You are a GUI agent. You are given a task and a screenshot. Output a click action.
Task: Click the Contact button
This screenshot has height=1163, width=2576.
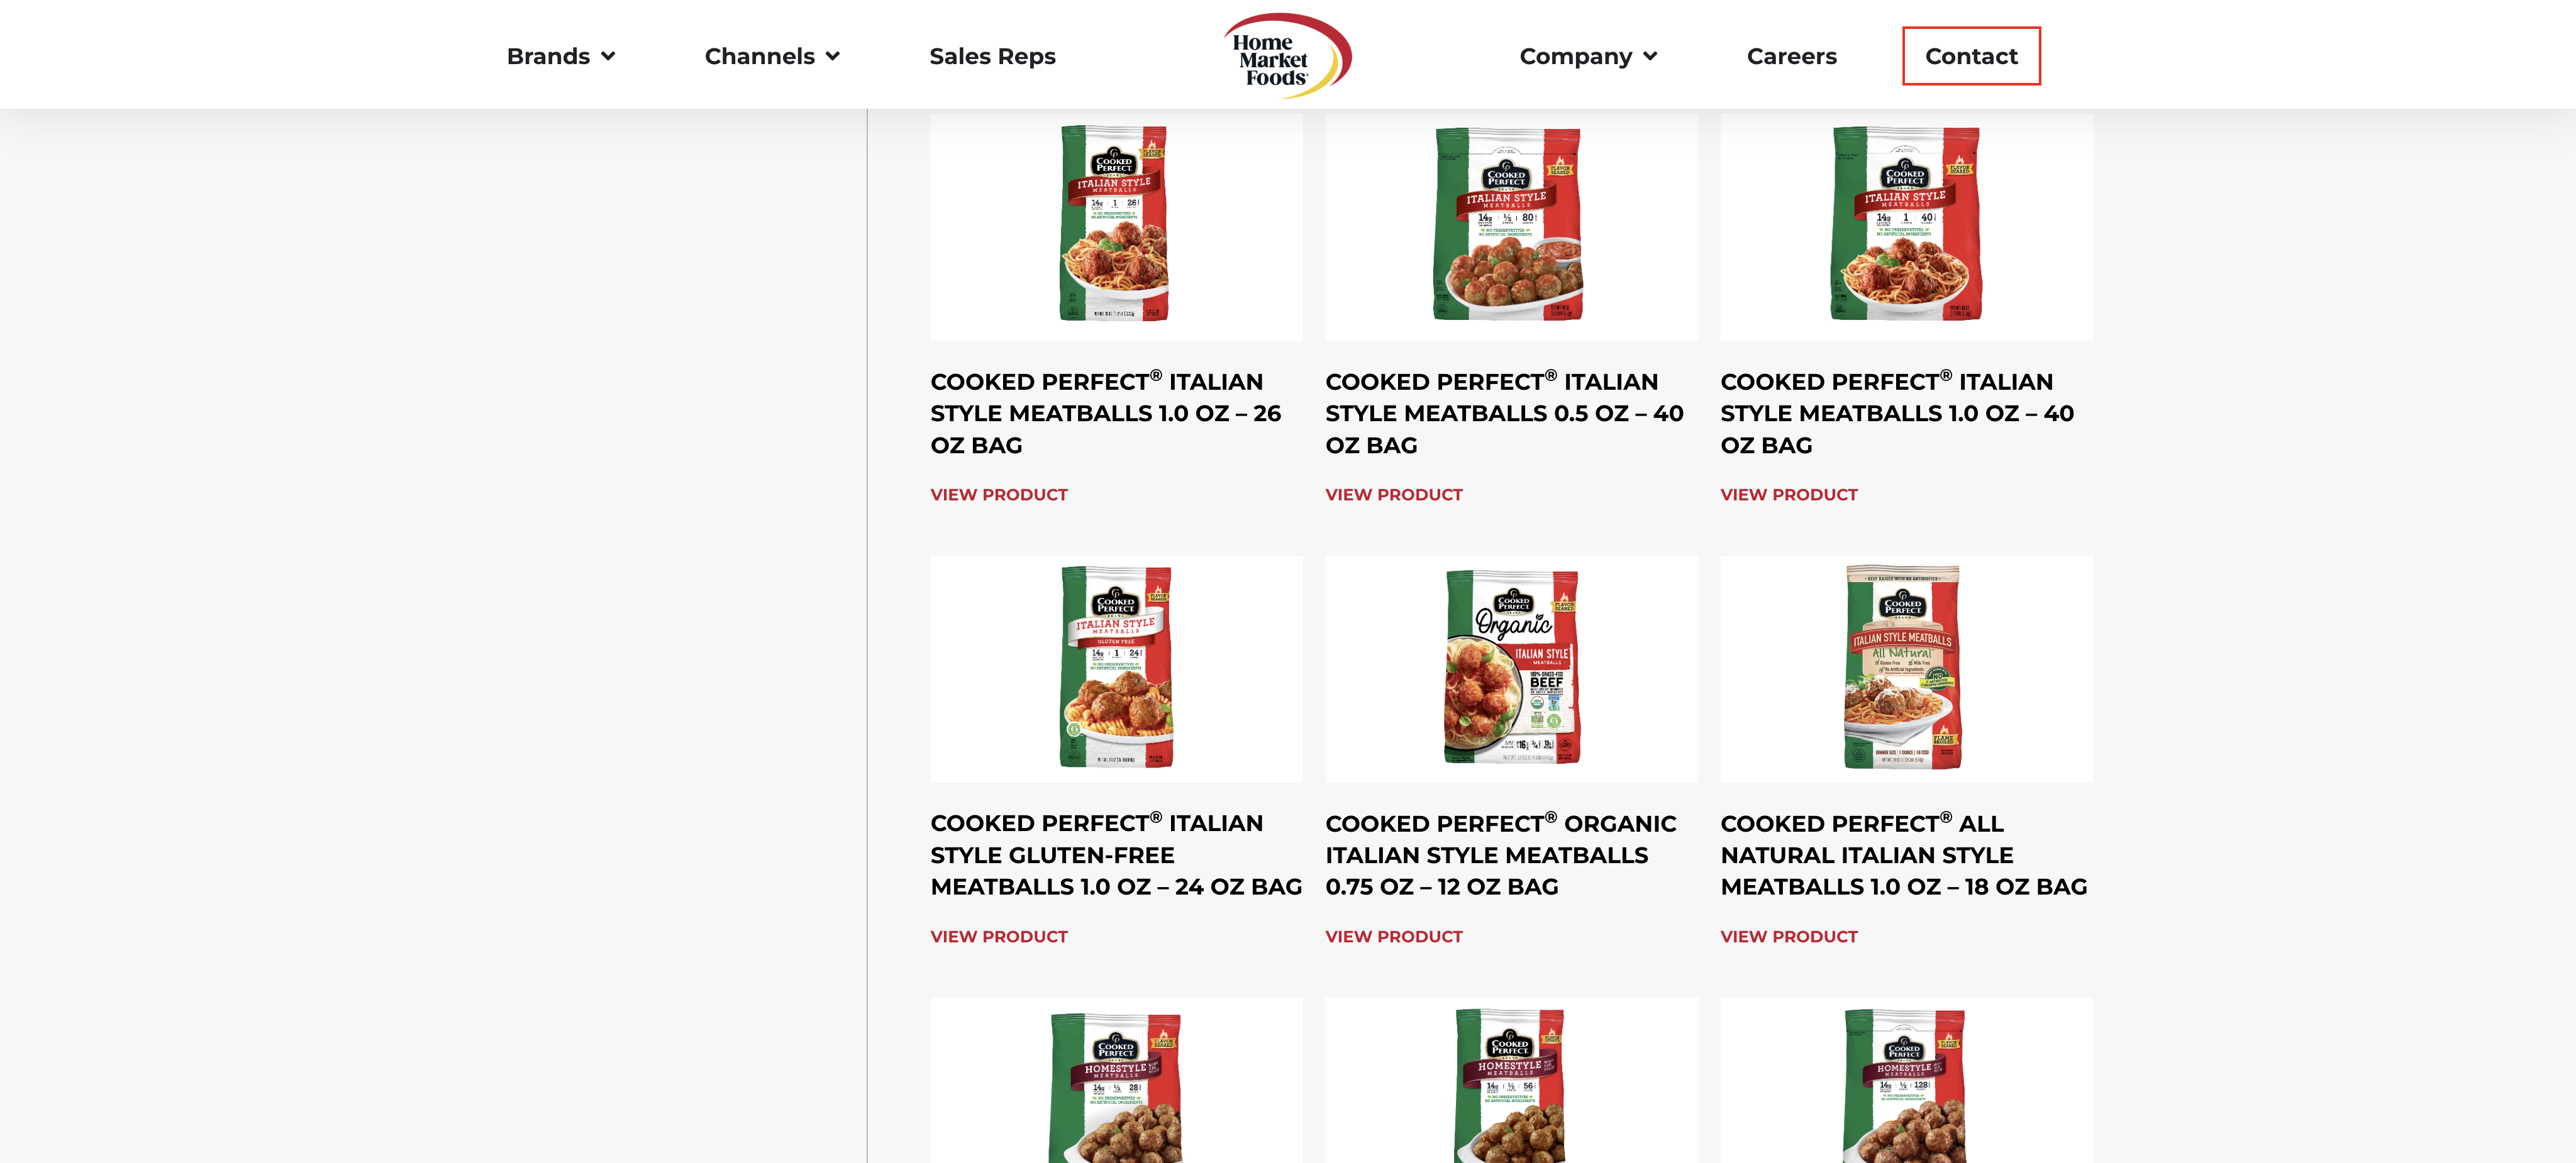pyautogui.click(x=1970, y=56)
